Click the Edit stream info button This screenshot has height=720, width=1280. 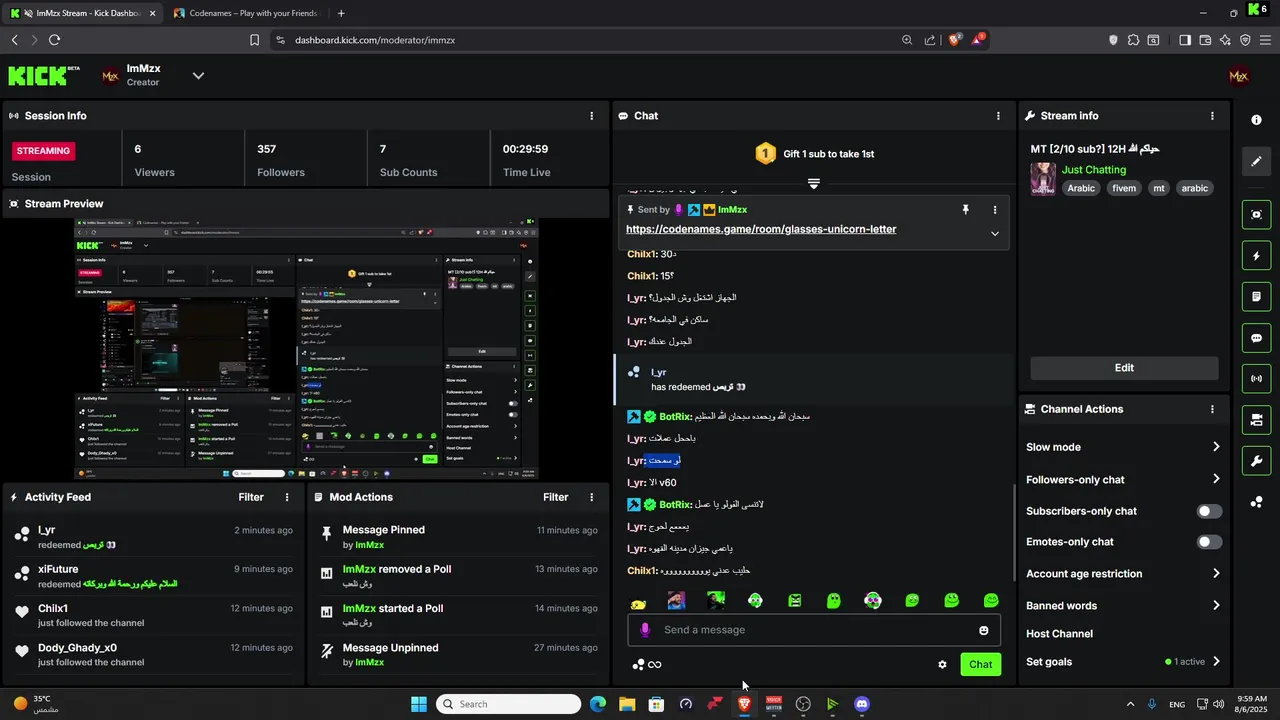point(1124,368)
